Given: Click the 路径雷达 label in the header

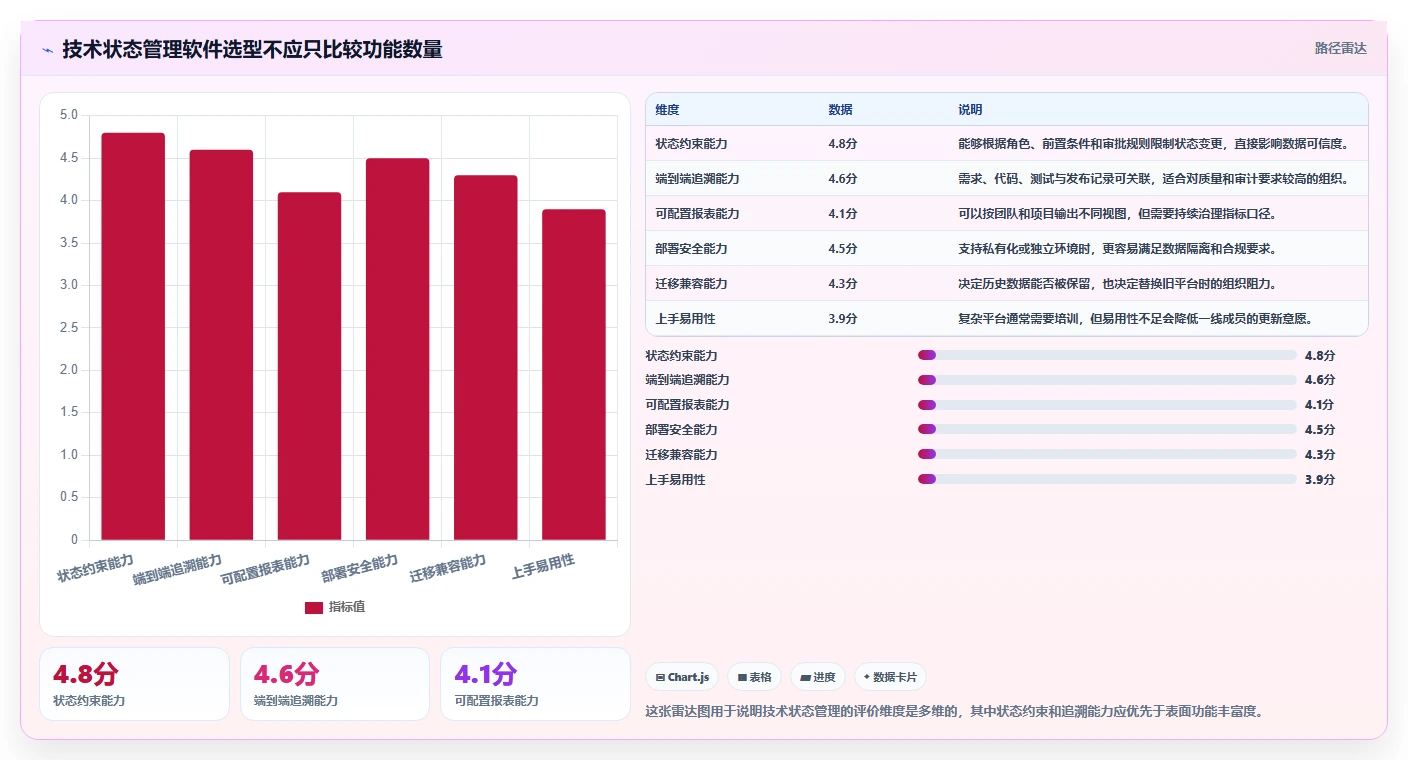Looking at the screenshot, I should pos(1340,48).
